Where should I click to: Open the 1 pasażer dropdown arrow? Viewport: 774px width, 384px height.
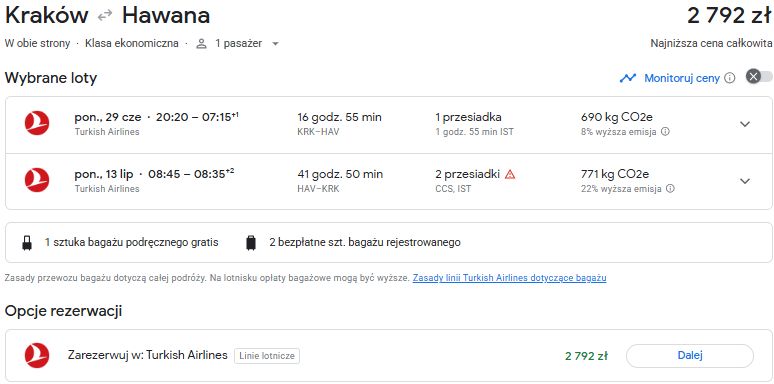tap(275, 43)
